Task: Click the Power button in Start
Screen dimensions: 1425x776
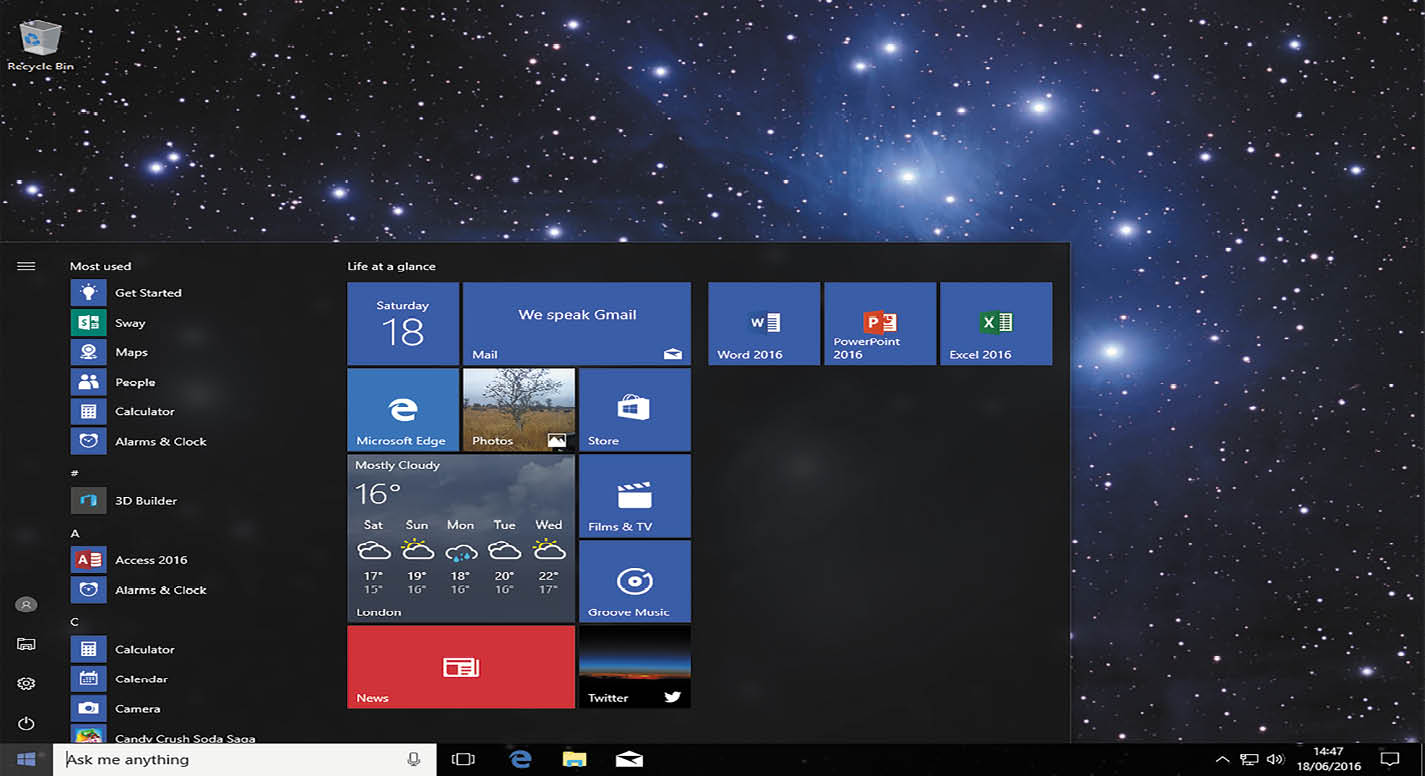Action: (26, 724)
